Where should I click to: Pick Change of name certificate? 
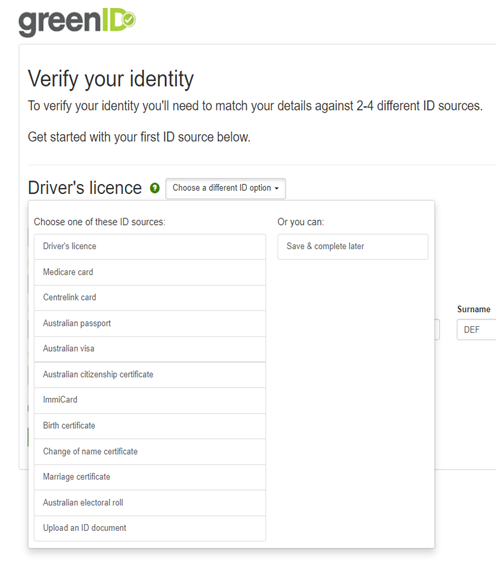coord(150,452)
